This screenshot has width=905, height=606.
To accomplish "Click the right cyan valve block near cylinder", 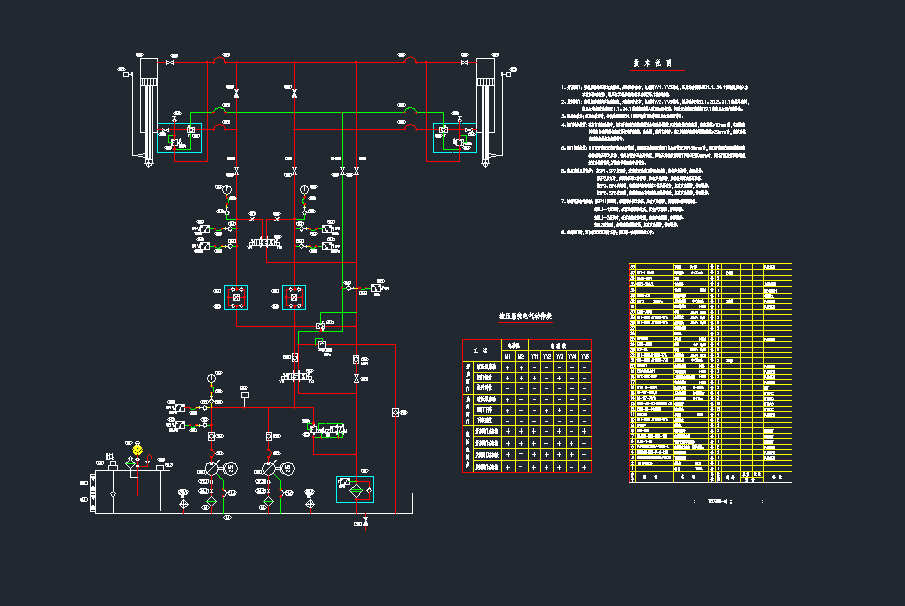I will (x=455, y=138).
